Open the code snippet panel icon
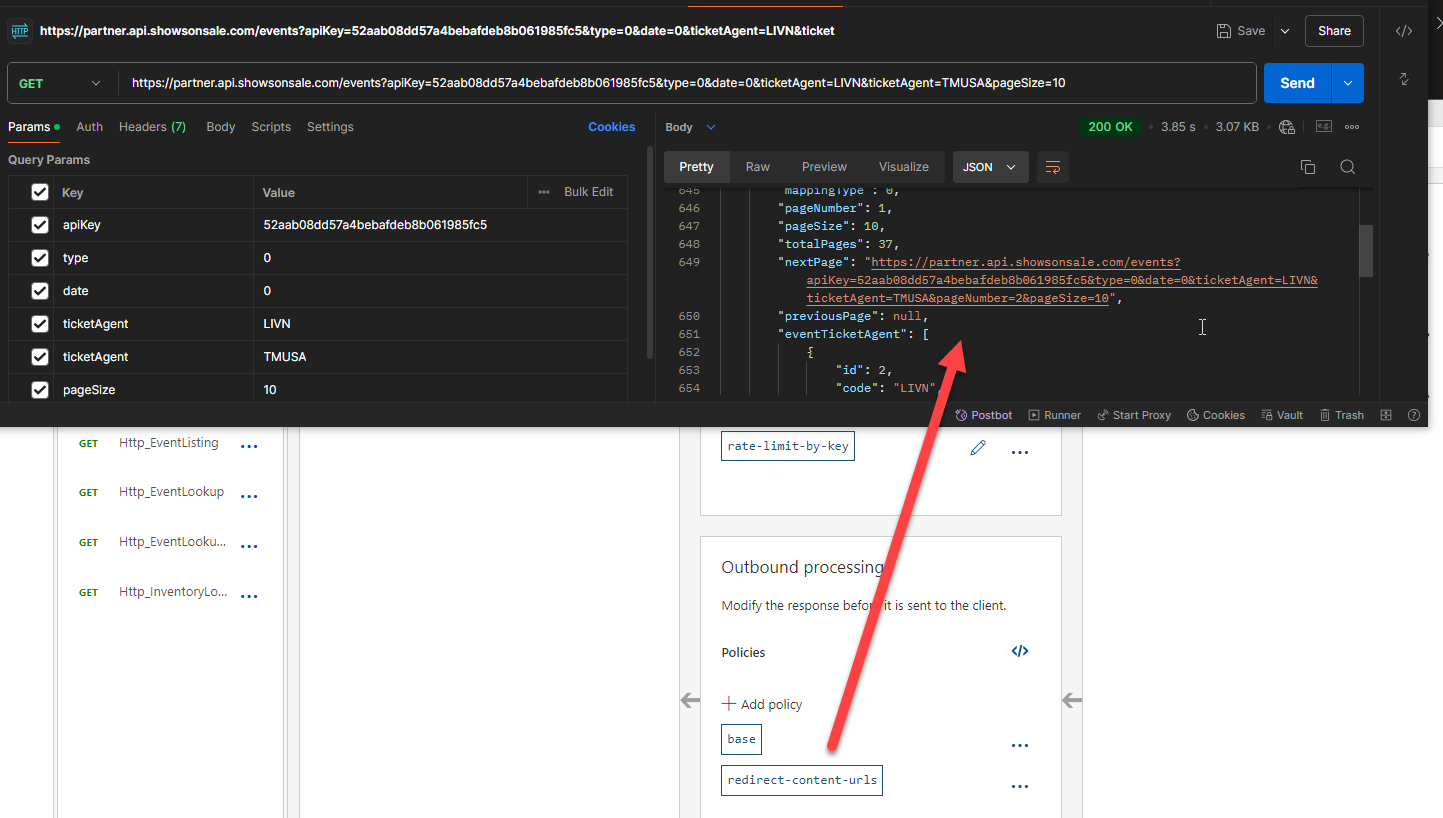The height and width of the screenshot is (818, 1443). coord(1404,31)
